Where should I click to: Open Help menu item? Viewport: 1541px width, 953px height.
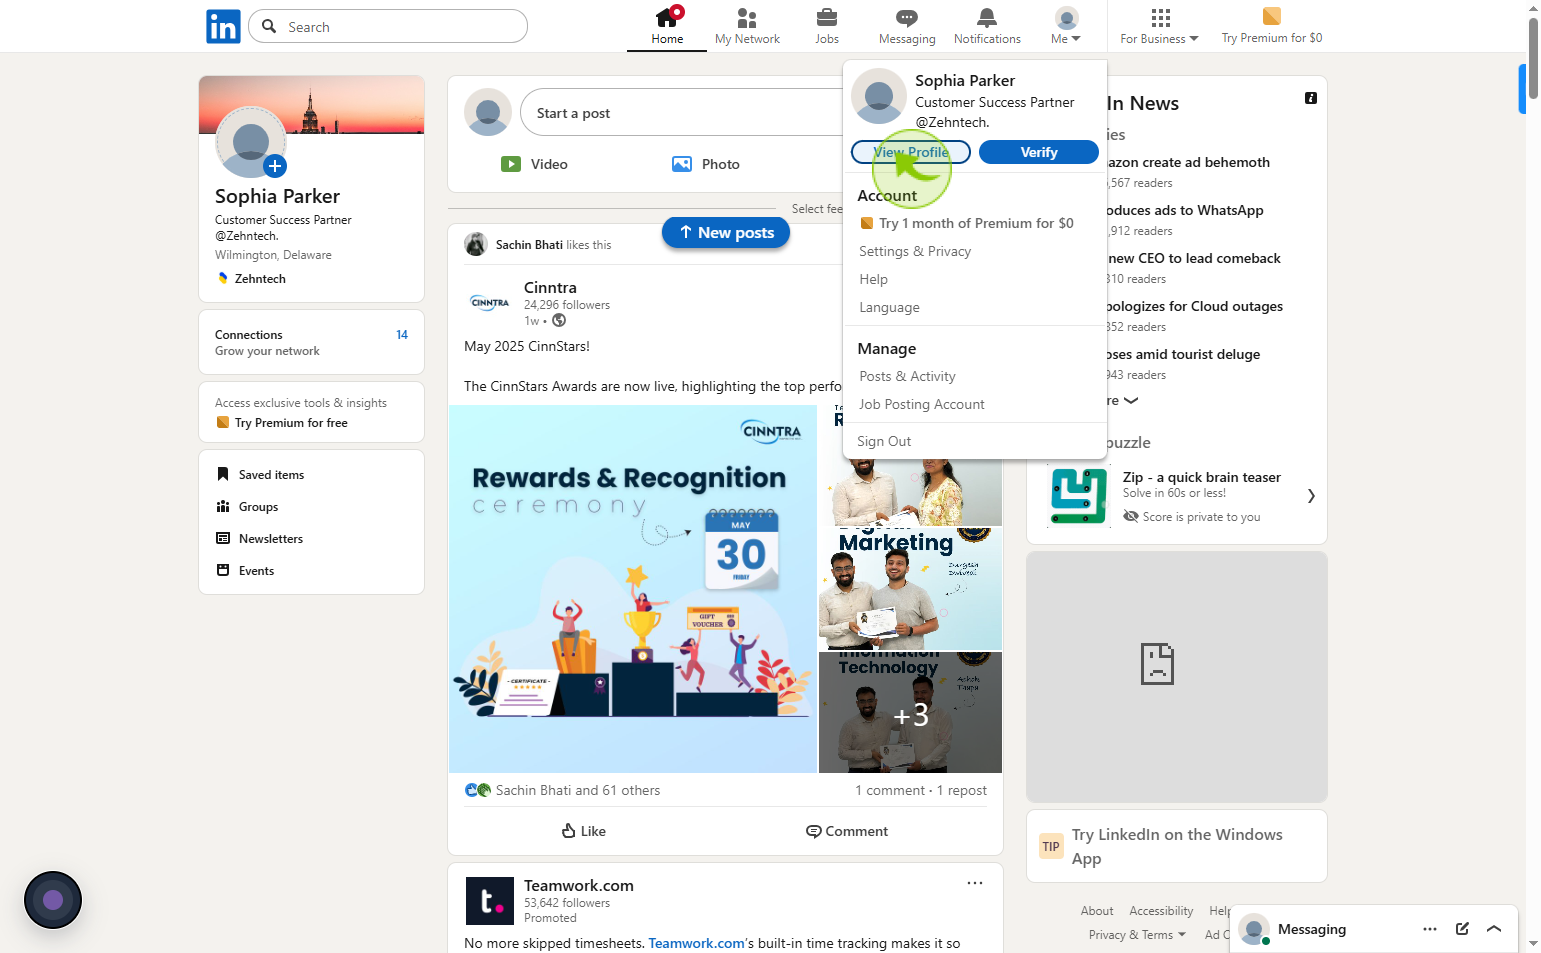(x=873, y=279)
